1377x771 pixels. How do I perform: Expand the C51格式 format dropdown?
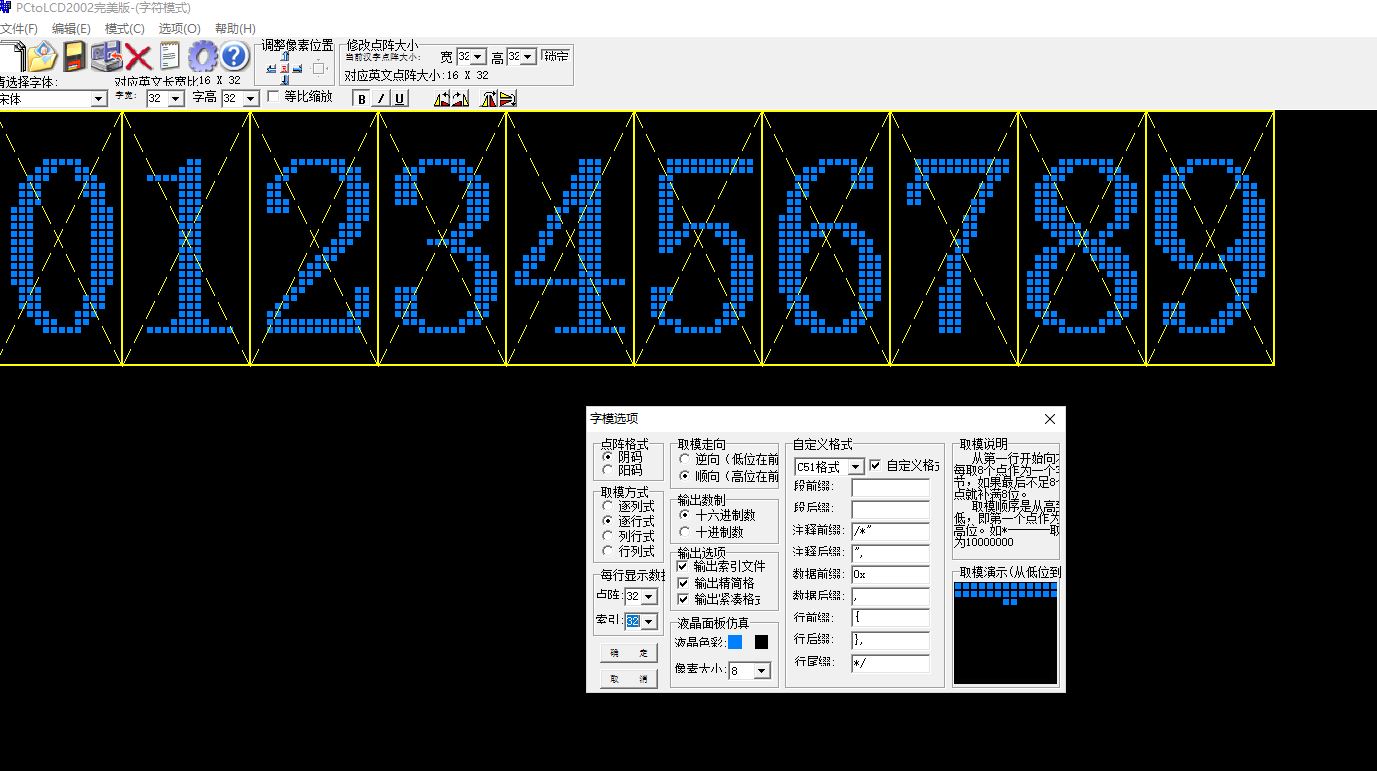click(855, 467)
